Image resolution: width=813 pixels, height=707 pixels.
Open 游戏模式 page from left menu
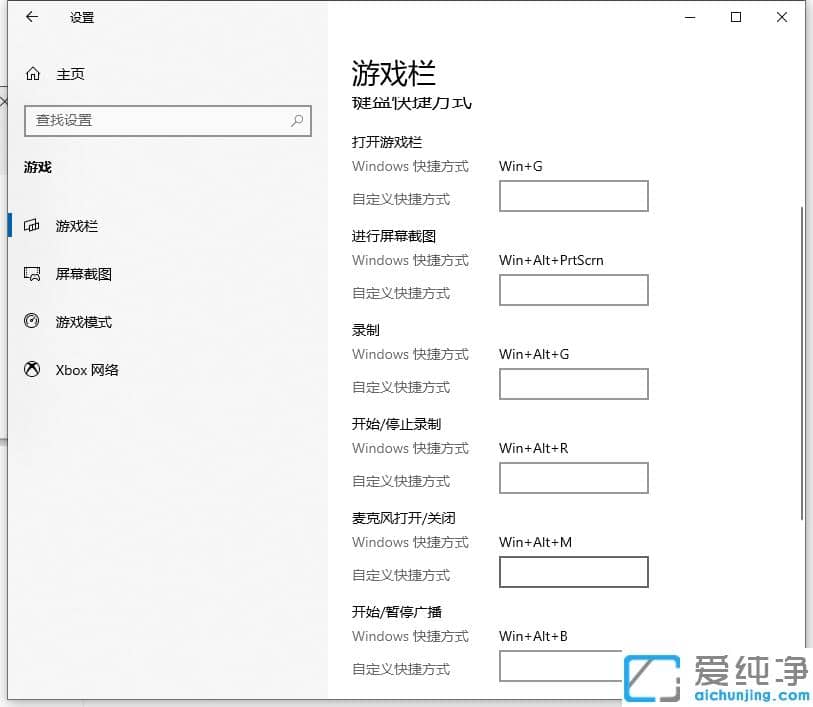click(x=85, y=321)
